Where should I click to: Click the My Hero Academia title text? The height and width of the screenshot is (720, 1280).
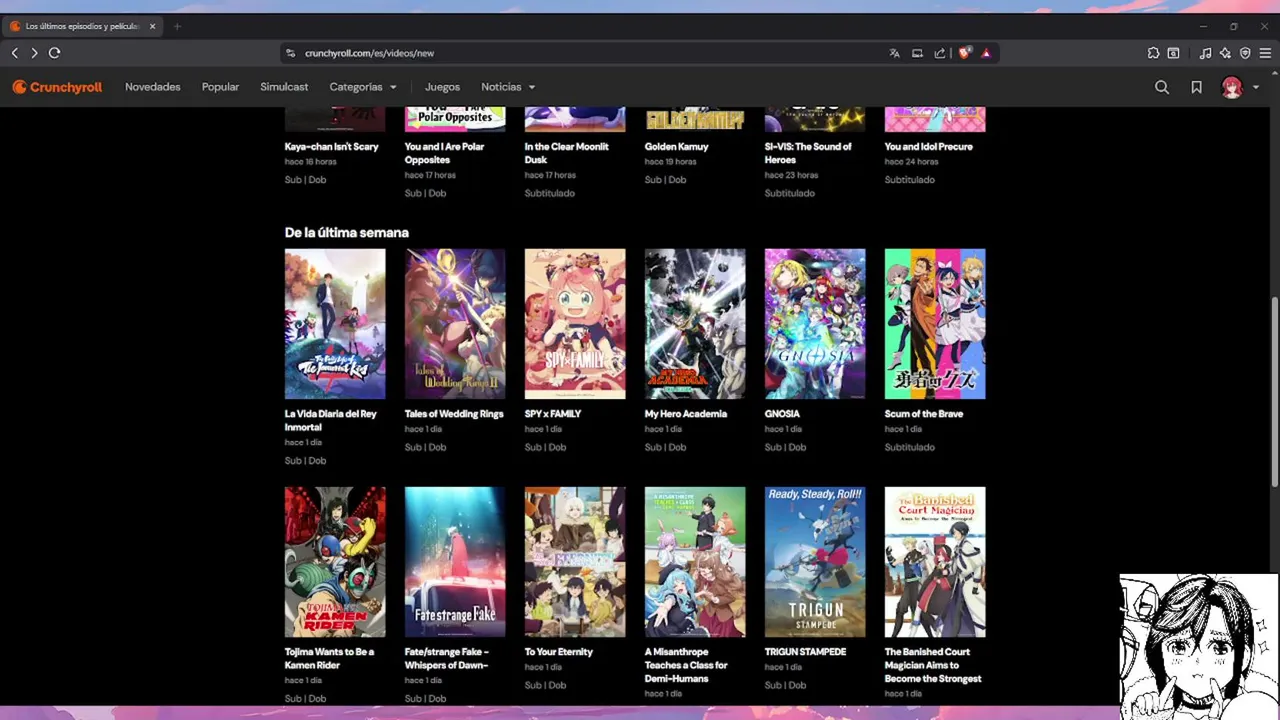tap(686, 414)
